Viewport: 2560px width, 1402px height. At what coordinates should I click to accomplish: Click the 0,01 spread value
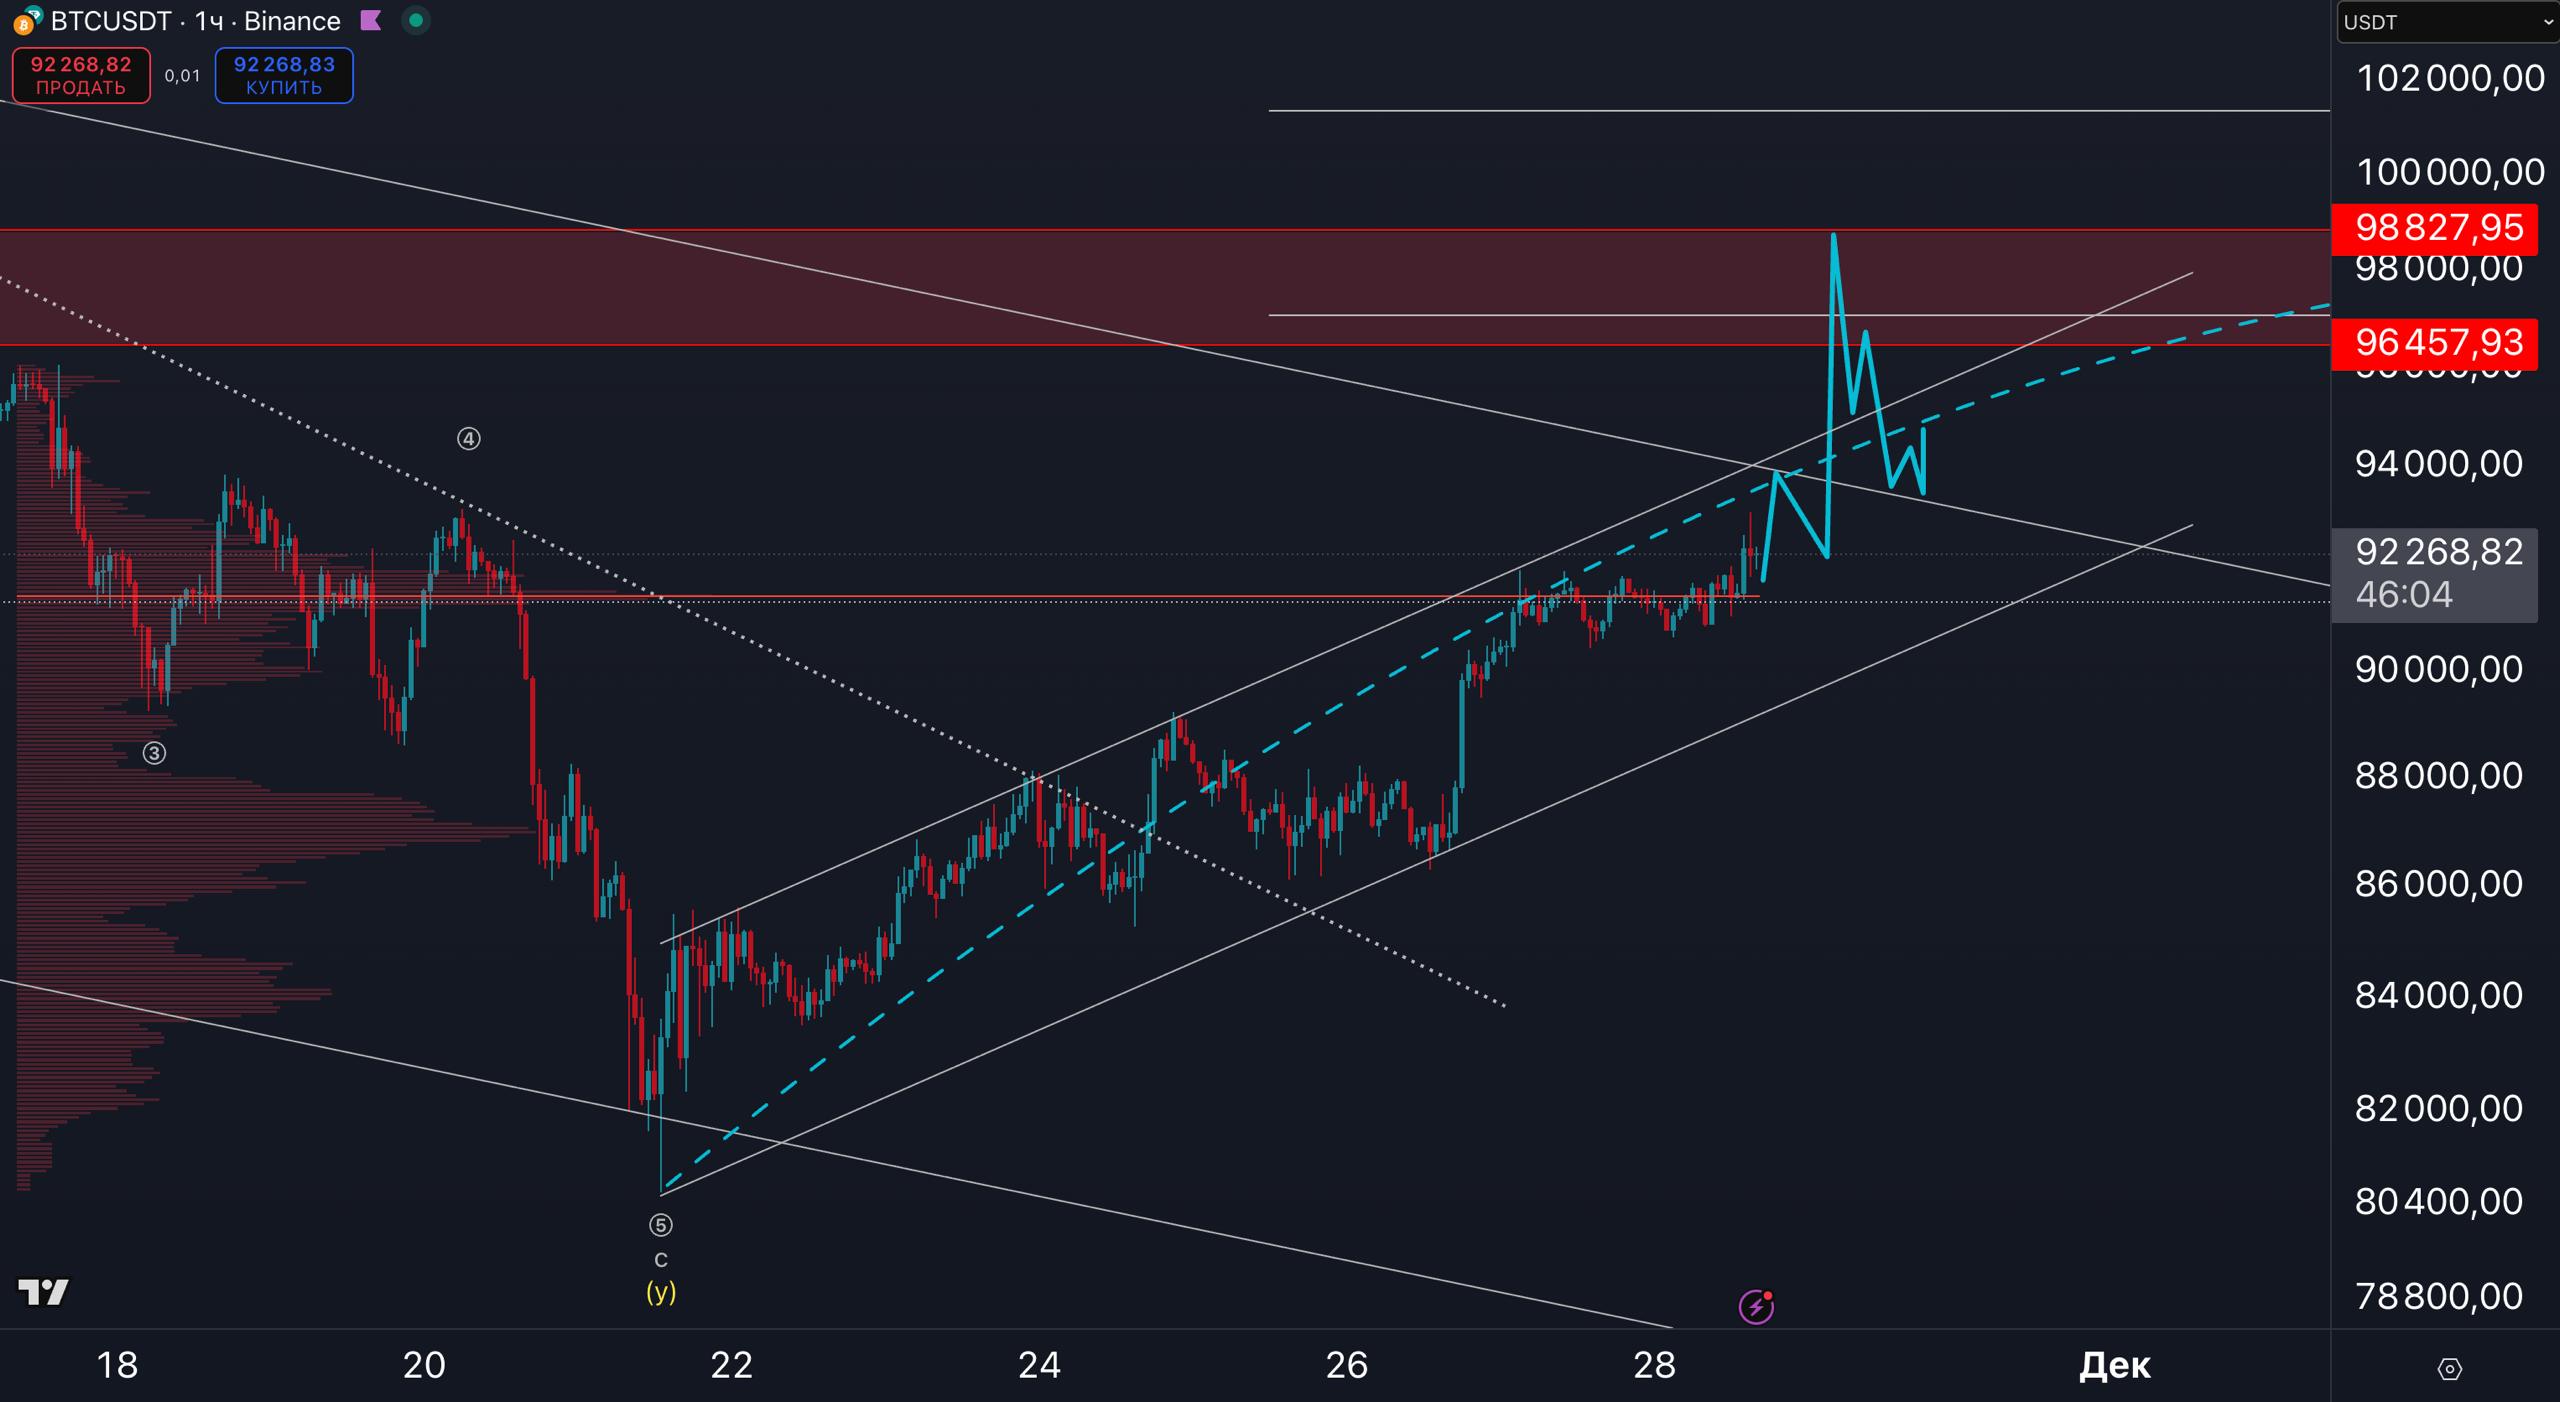tap(182, 76)
